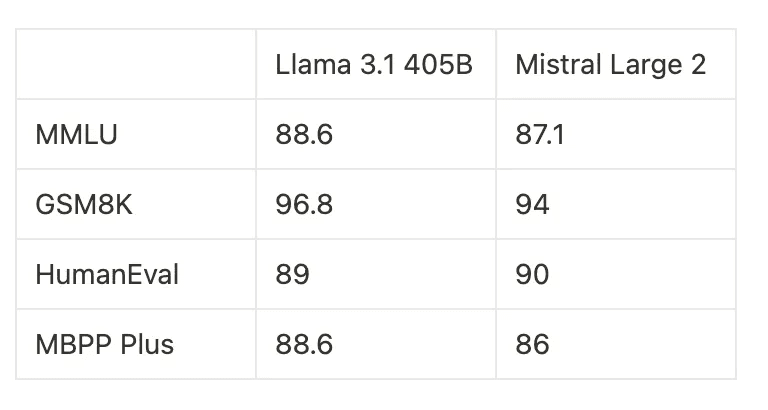Image resolution: width=768 pixels, height=410 pixels.
Task: Click Llama's MBPP Plus score 88.6
Action: [304, 344]
